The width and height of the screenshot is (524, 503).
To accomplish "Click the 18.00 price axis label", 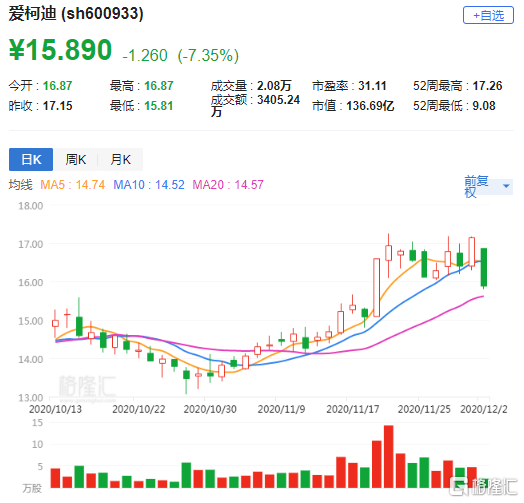I will click(x=30, y=206).
